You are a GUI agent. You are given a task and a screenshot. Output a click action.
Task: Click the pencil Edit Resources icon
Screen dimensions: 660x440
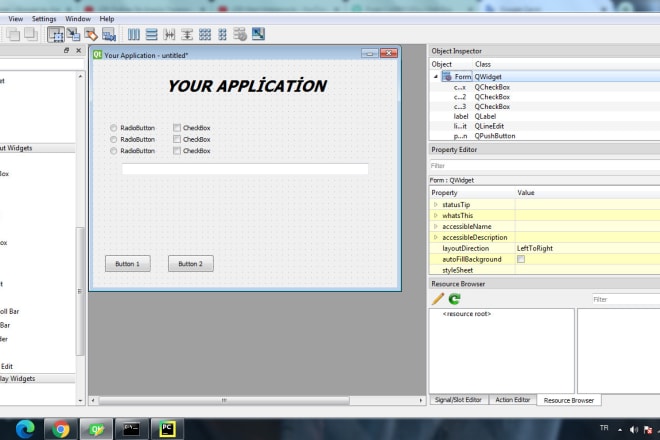point(438,299)
